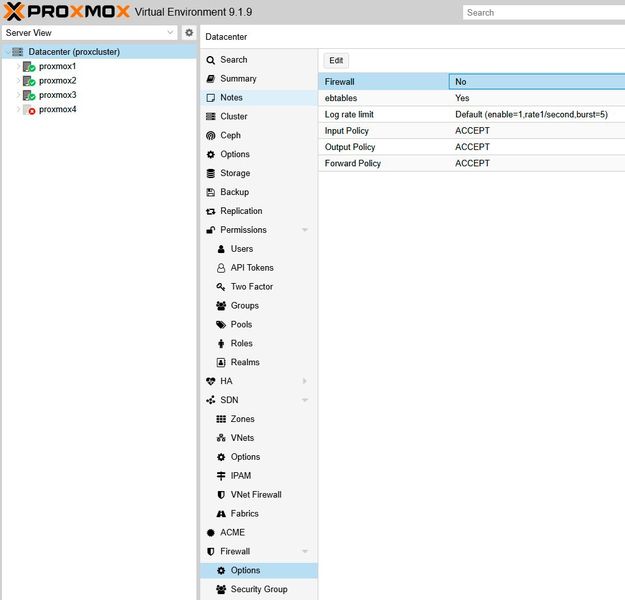The width and height of the screenshot is (625, 600).
Task: Click the grid icon for Zones
Action: (x=221, y=419)
